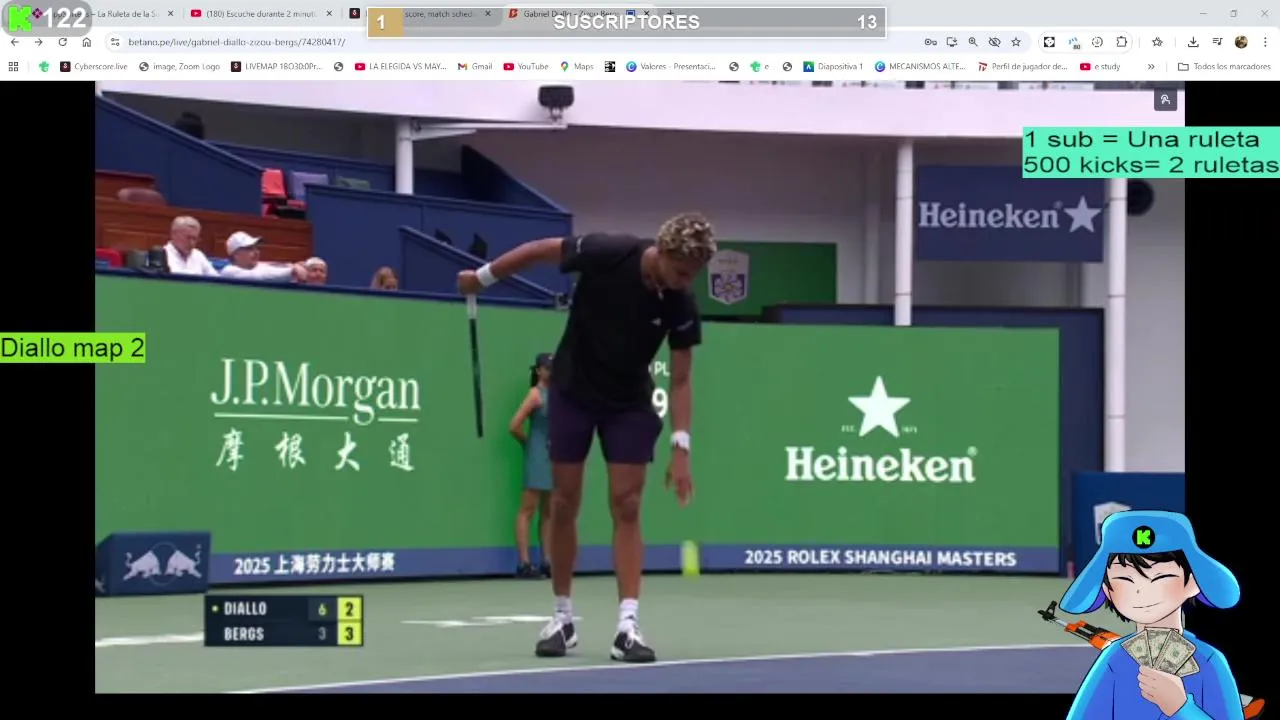The height and width of the screenshot is (720, 1280).
Task: Open the e study bookmark
Action: (1100, 67)
